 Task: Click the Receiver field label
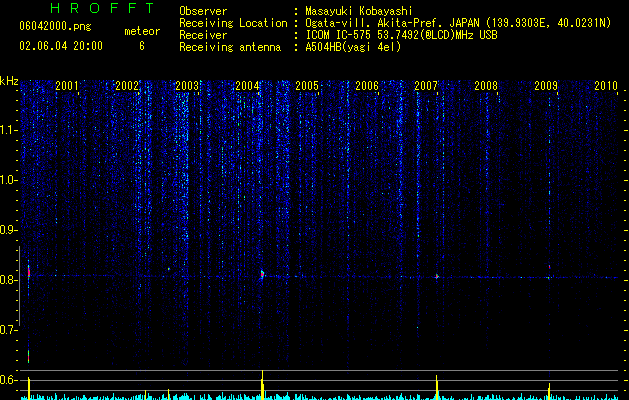click(203, 35)
